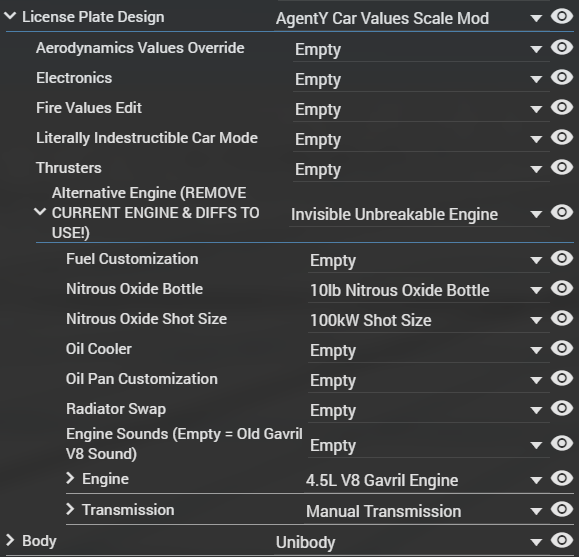Collapse the License Plate Design section

pos(10,16)
